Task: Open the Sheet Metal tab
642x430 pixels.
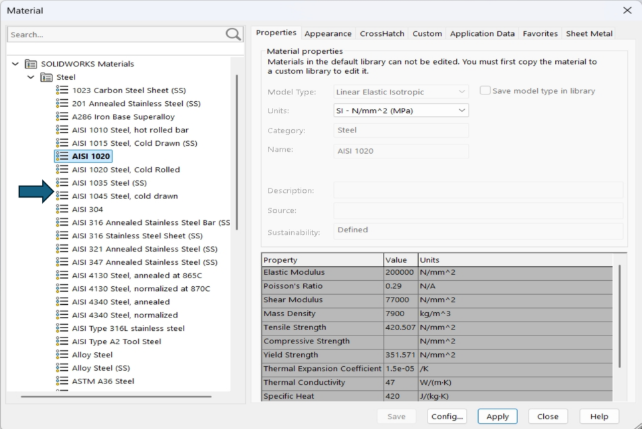Action: coord(589,34)
